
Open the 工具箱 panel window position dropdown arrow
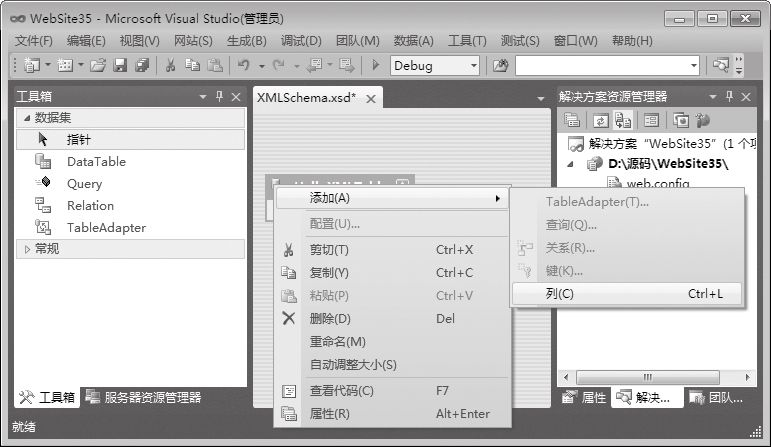(x=203, y=97)
